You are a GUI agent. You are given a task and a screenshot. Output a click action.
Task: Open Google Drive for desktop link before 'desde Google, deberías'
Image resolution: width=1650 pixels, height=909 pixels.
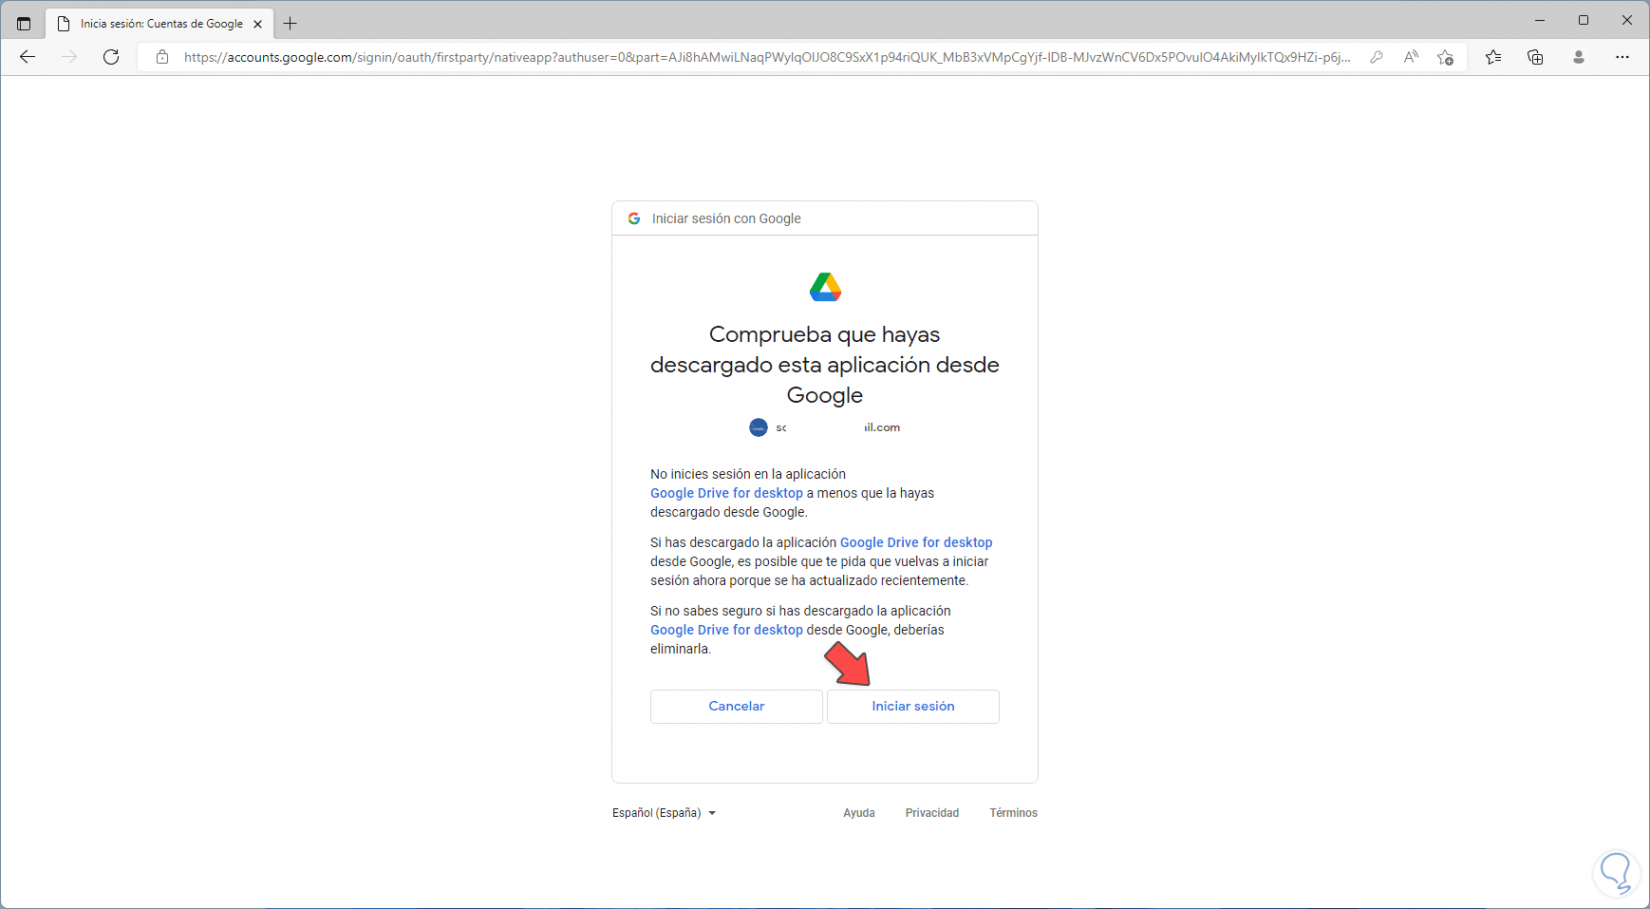point(726,630)
